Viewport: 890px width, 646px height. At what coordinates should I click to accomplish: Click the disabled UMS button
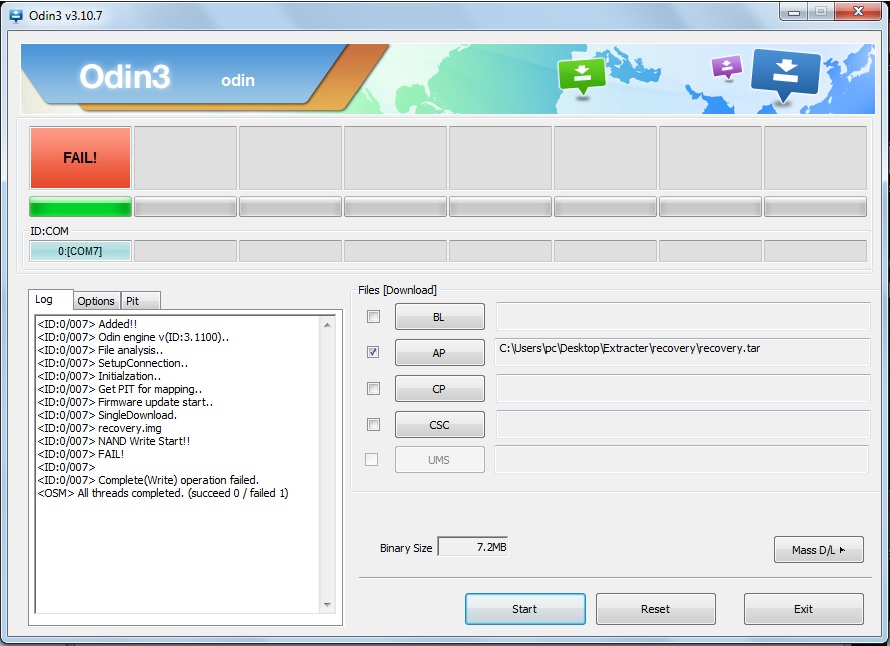pyautogui.click(x=440, y=460)
